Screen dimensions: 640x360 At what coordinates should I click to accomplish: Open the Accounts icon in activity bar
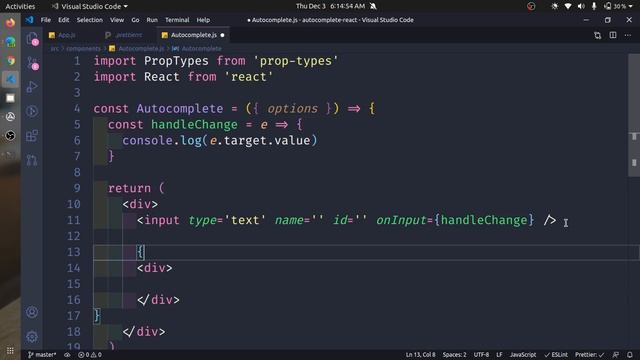tap(32, 312)
